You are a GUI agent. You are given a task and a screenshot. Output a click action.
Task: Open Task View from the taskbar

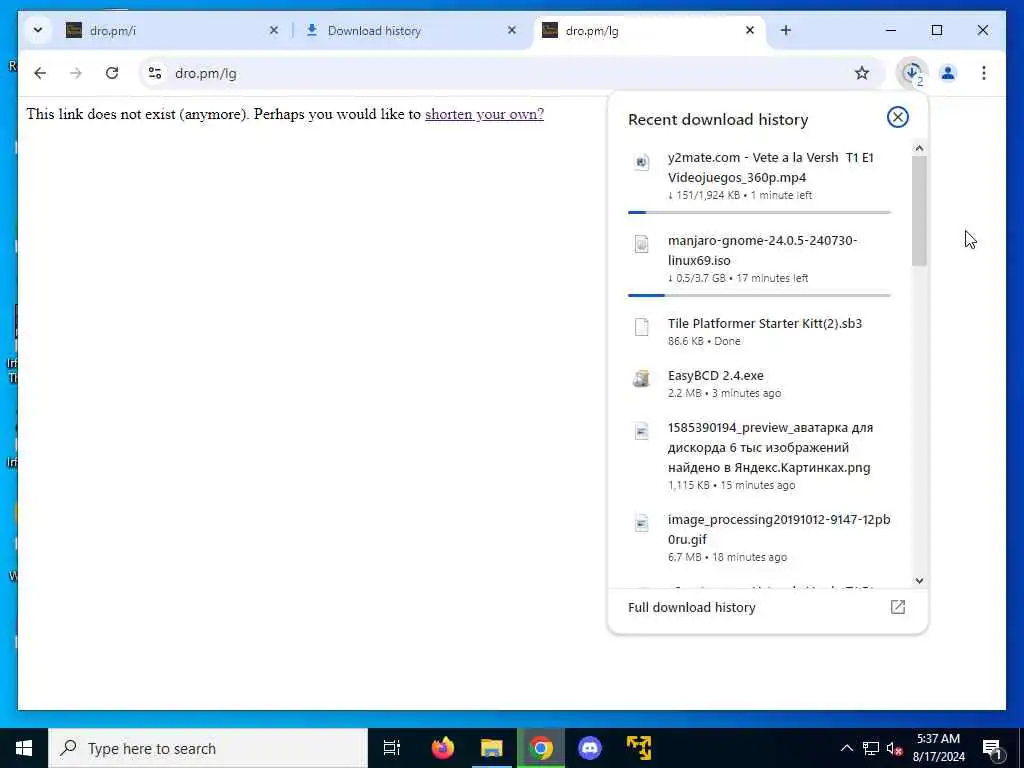[392, 748]
